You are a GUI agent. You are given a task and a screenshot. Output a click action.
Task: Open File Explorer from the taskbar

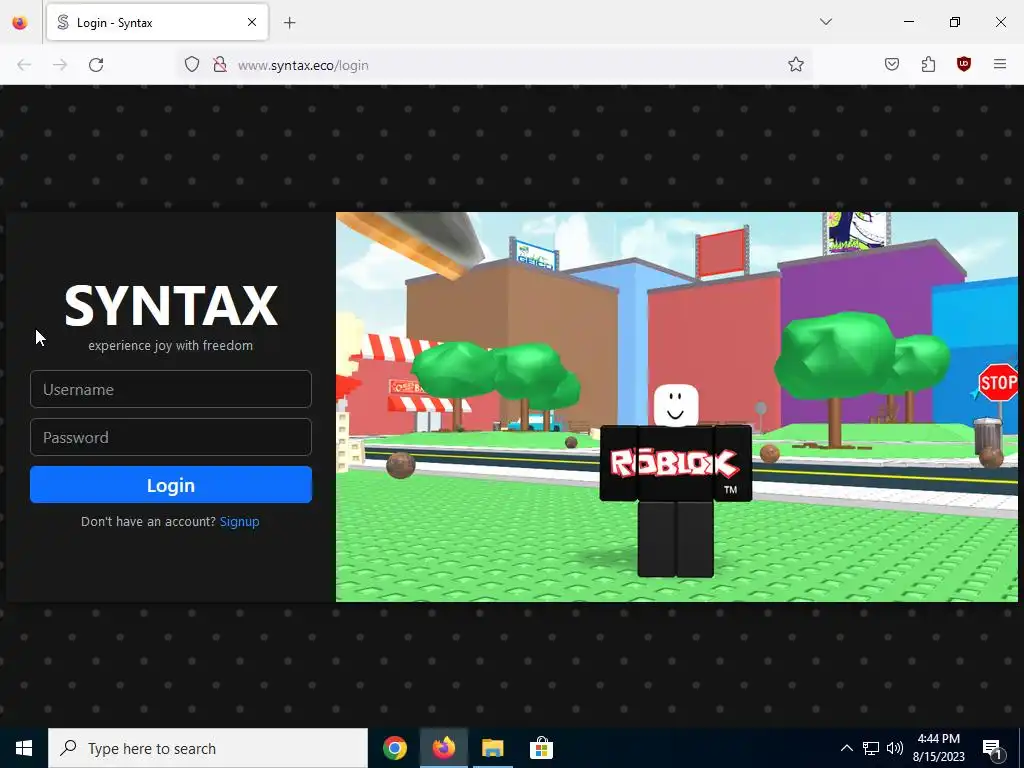493,748
